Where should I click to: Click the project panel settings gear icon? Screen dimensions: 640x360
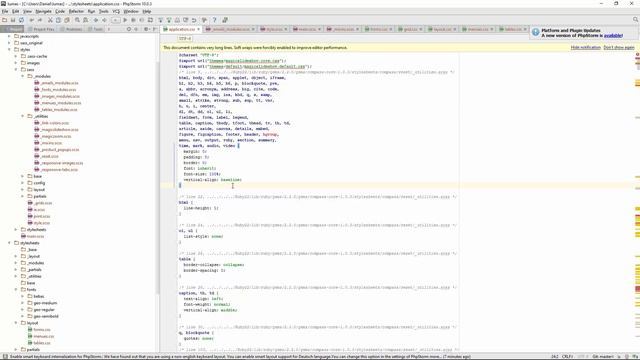click(146, 29)
